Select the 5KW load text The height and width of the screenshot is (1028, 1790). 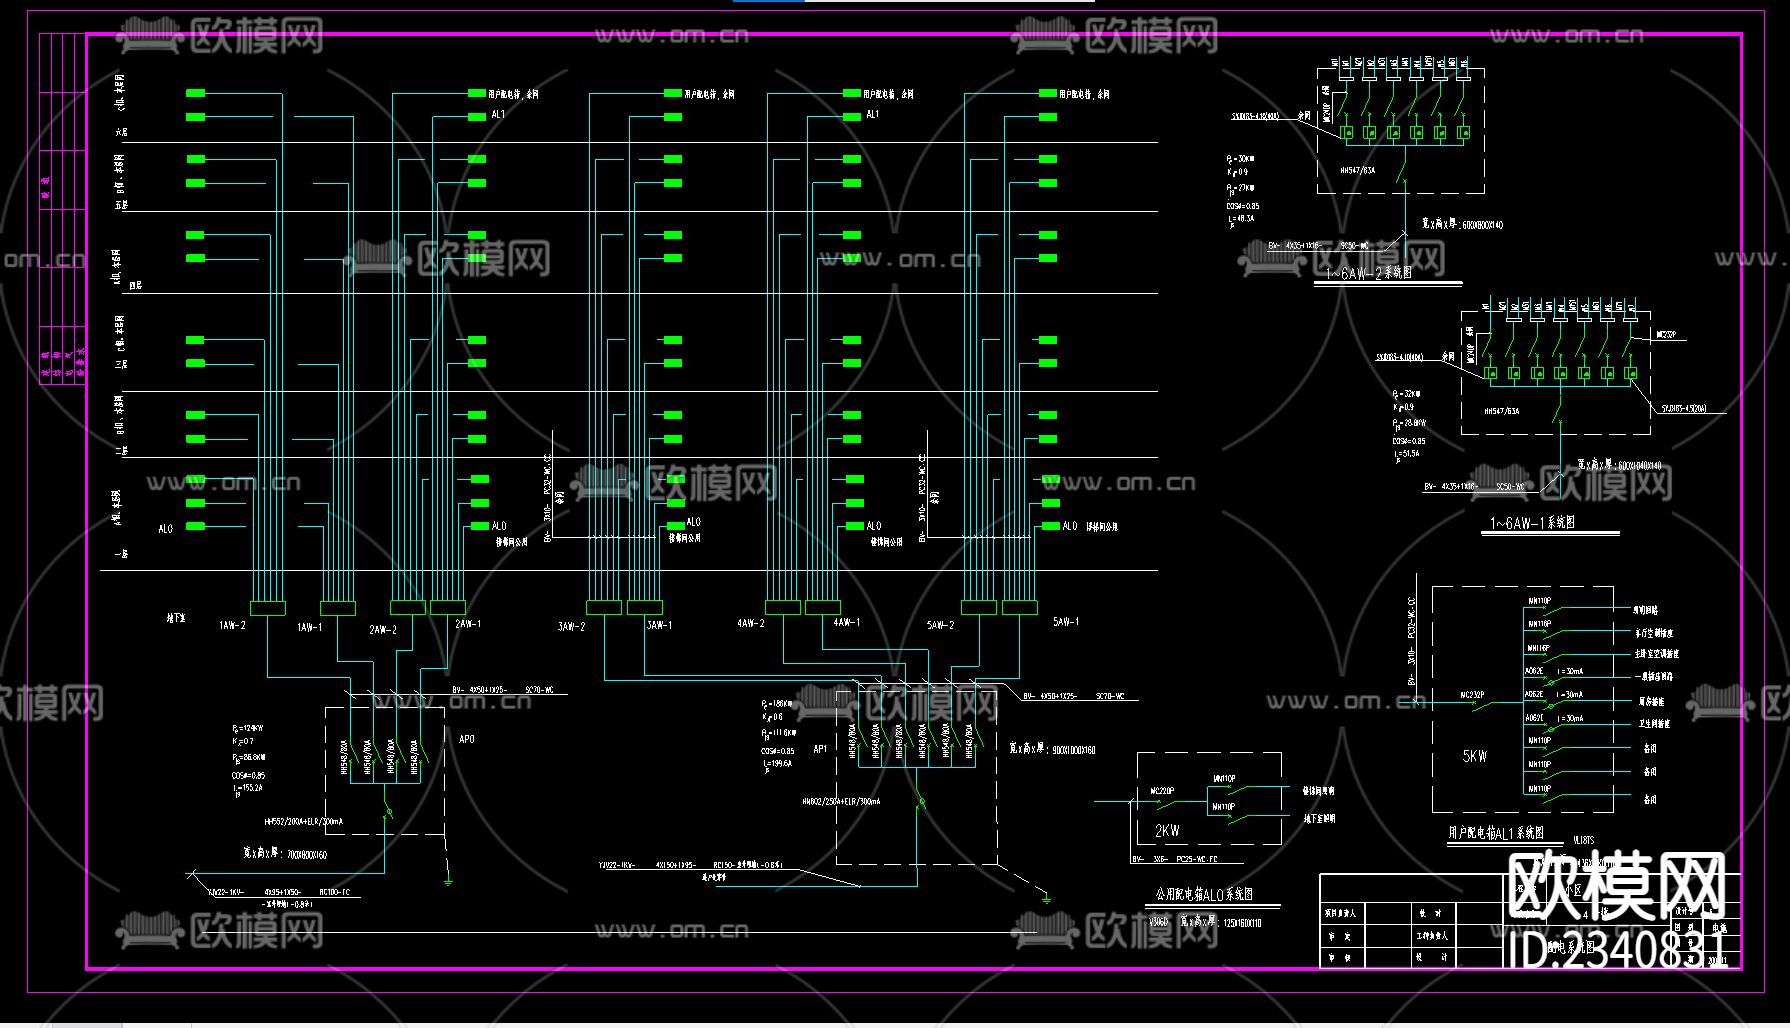pyautogui.click(x=1475, y=756)
